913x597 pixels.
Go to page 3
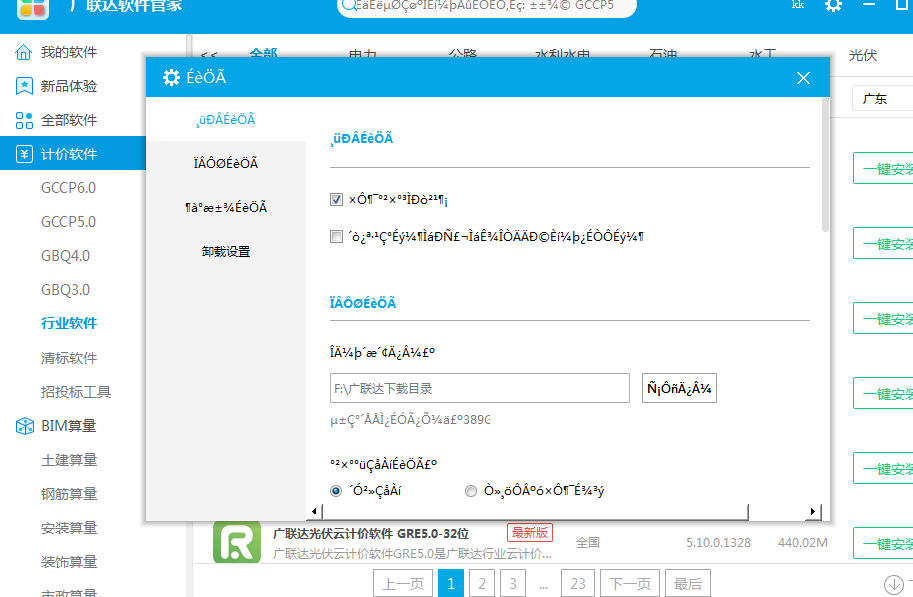(512, 584)
